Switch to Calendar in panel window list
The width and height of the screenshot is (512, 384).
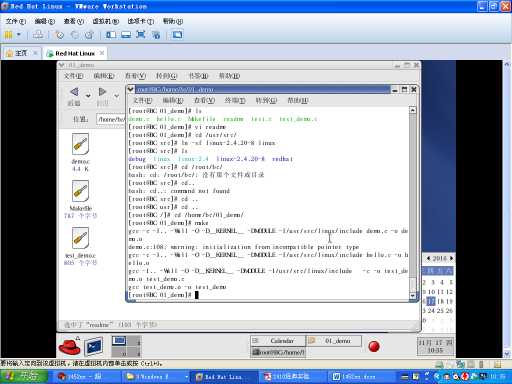click(278, 341)
